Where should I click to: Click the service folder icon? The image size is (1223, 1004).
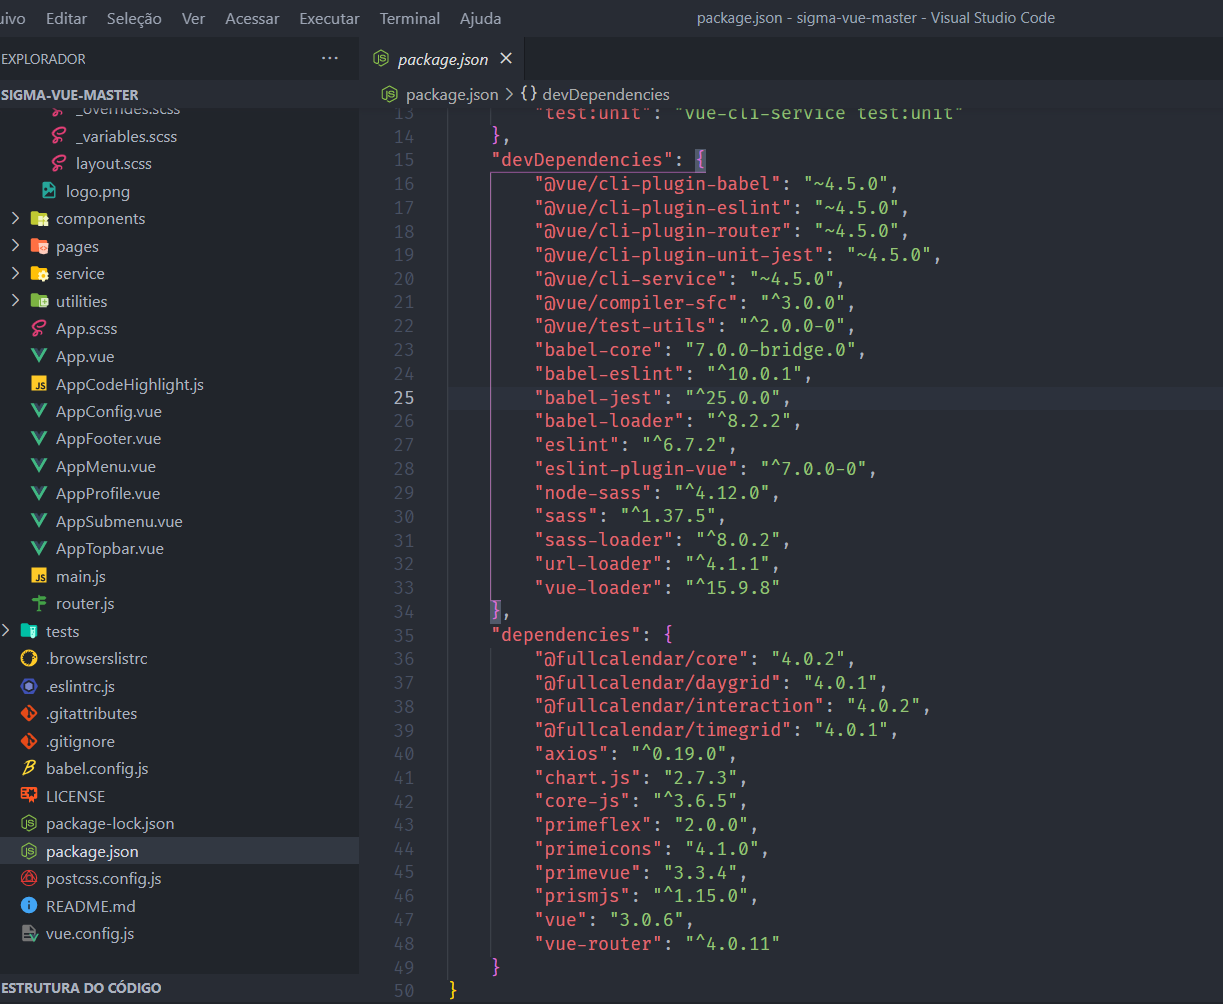[39, 273]
